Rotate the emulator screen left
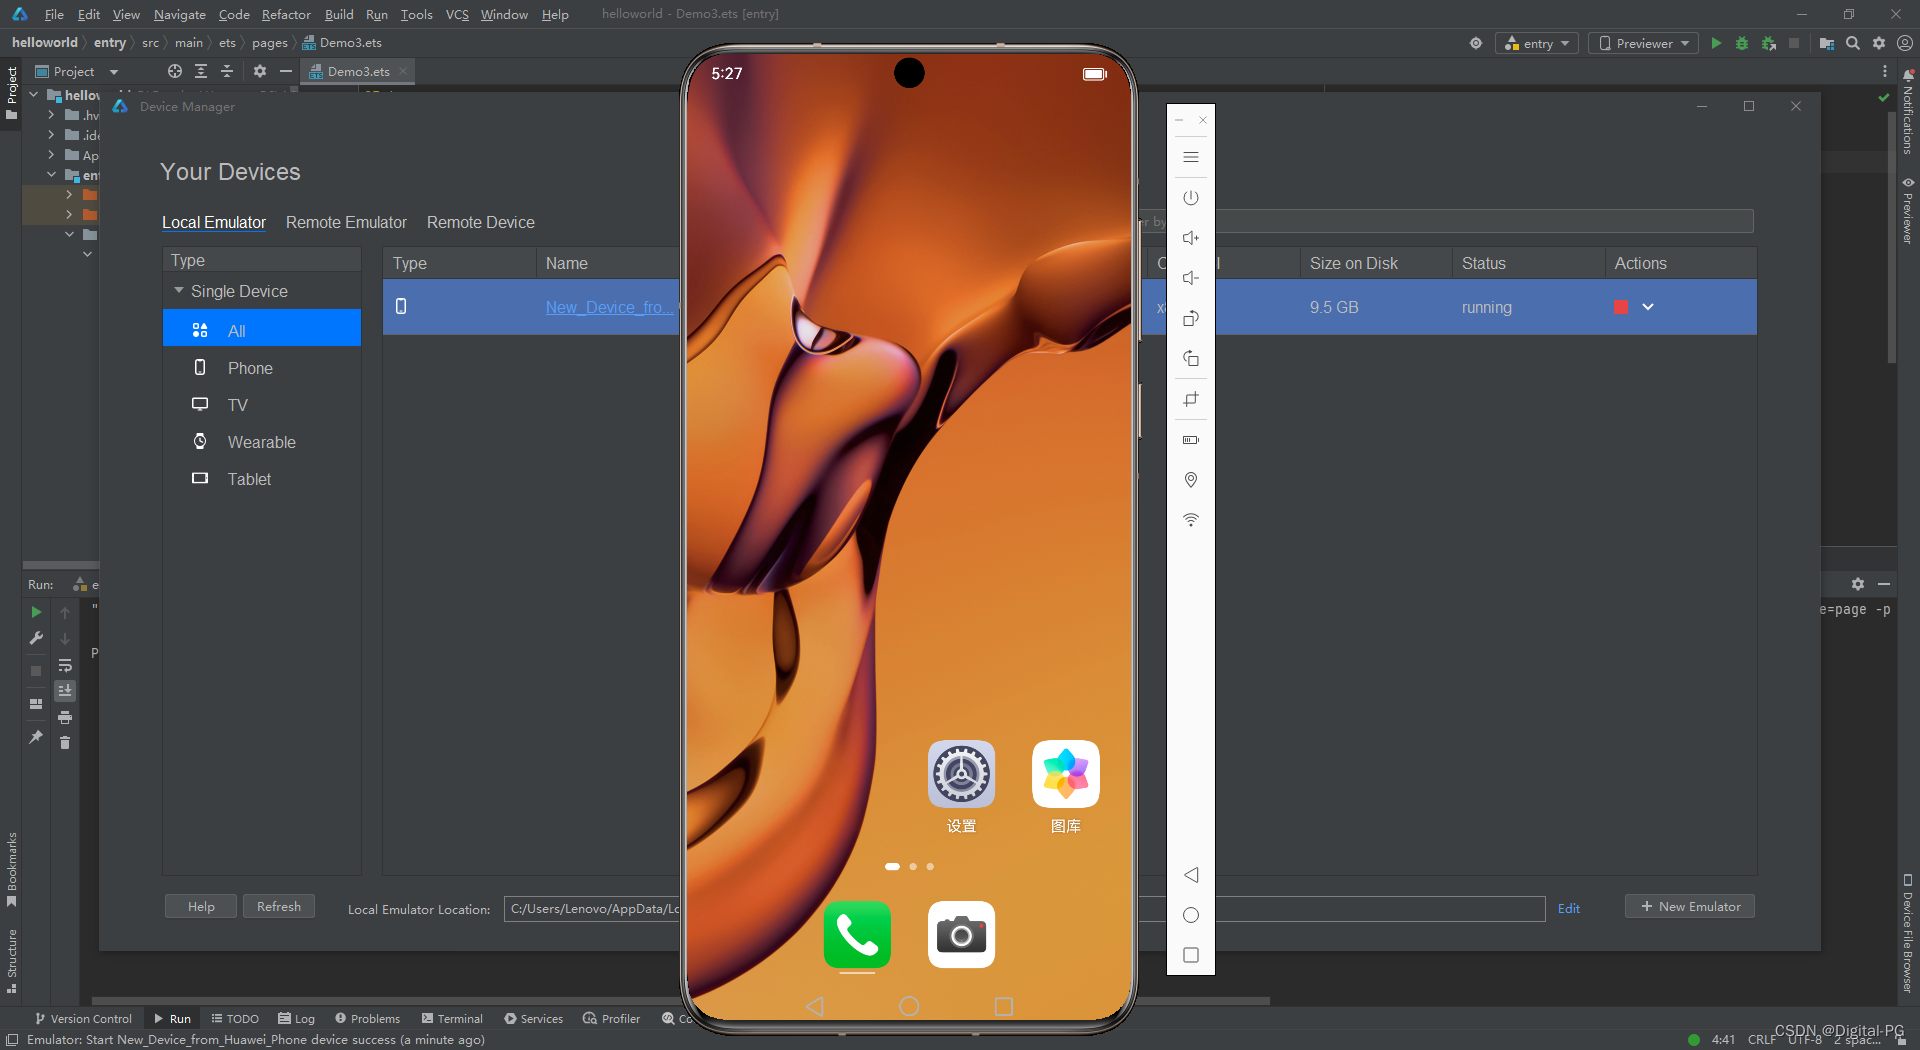Viewport: 1920px width, 1050px height. tap(1190, 319)
